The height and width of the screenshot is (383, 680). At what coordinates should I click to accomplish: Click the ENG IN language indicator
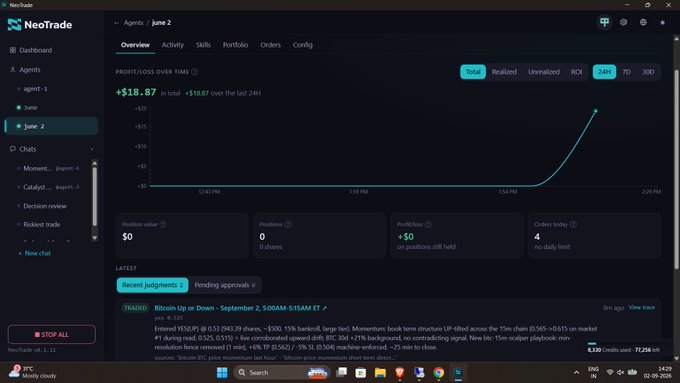pos(593,373)
